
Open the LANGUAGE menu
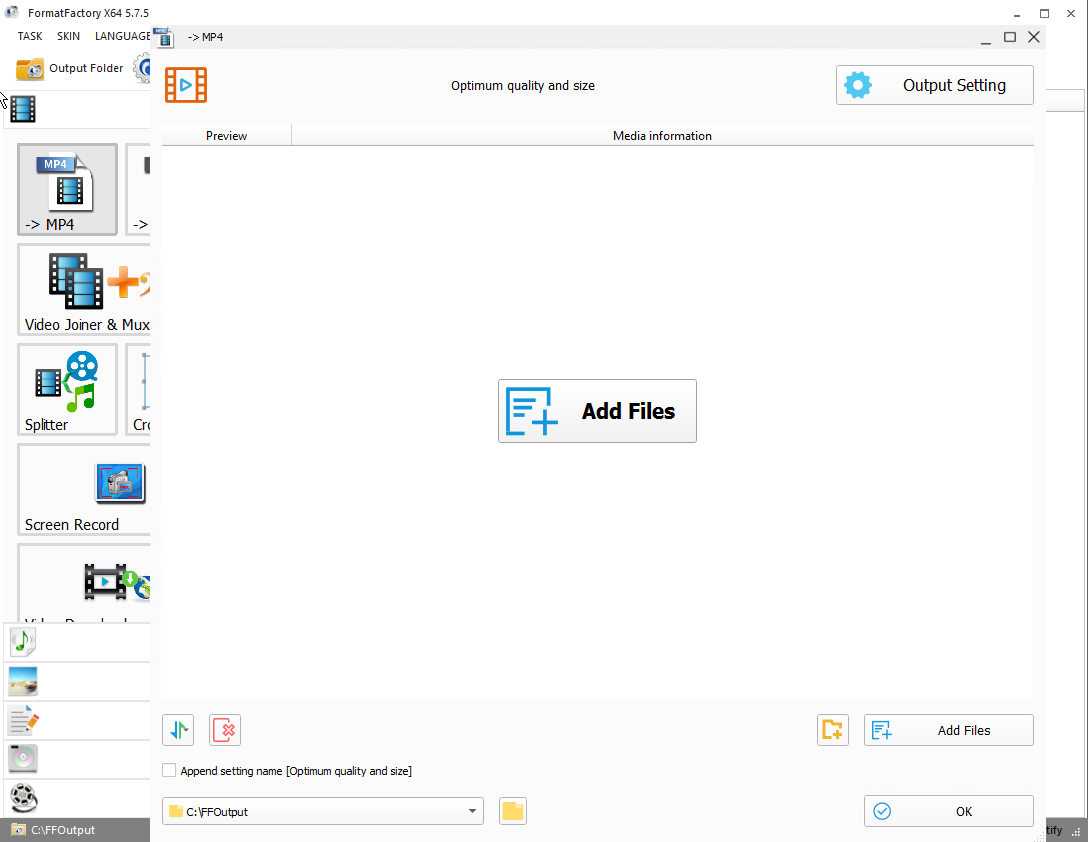[x=122, y=36]
